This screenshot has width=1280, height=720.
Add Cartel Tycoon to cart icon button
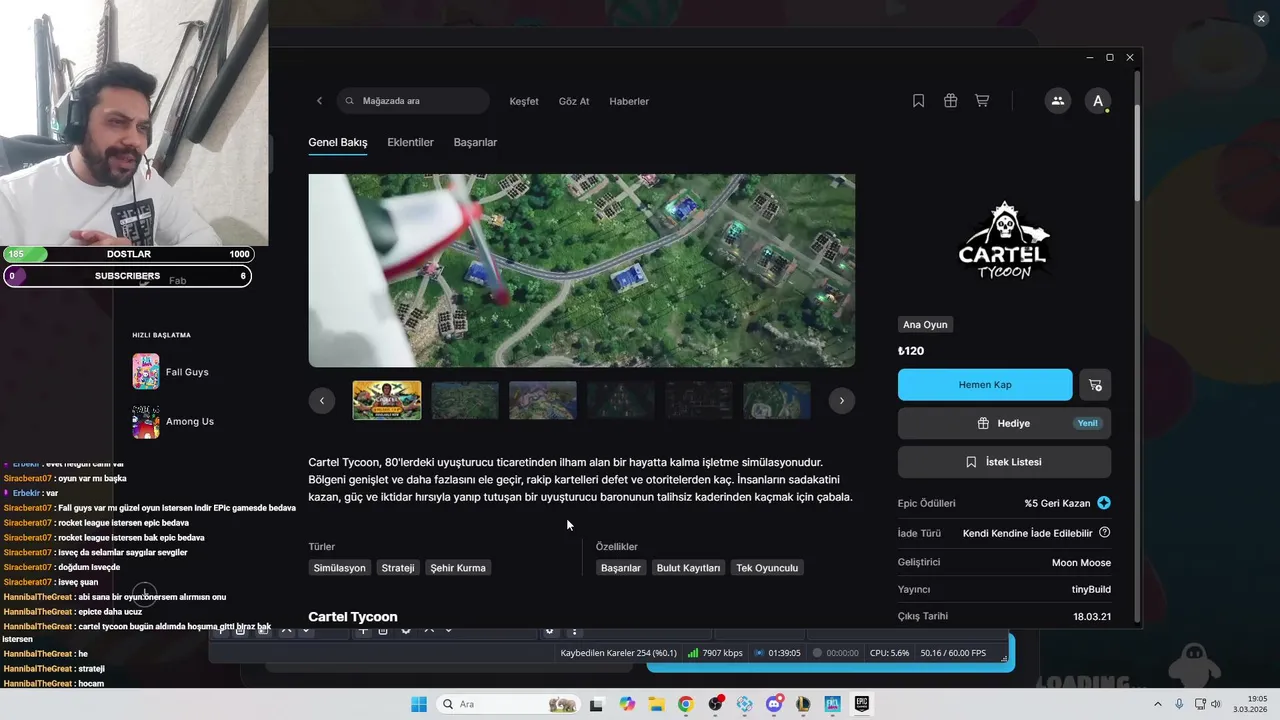pyautogui.click(x=1095, y=385)
